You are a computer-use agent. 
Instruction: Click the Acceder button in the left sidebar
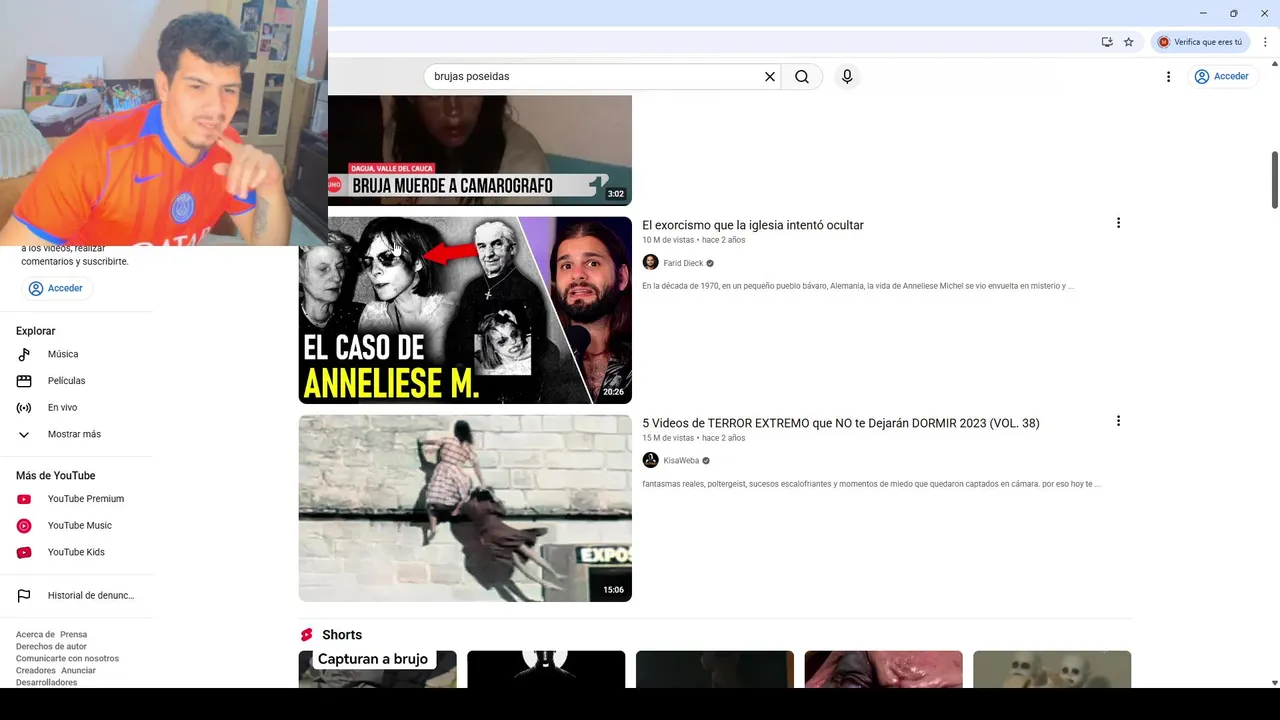[56, 288]
